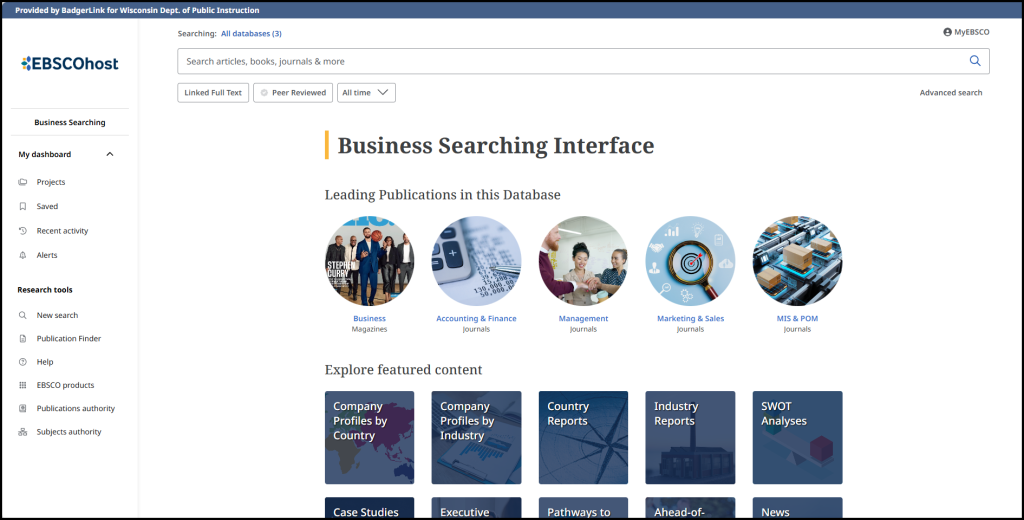The height and width of the screenshot is (520, 1024).
Task: Open the Company Profiles by Industry tile
Action: coord(476,438)
